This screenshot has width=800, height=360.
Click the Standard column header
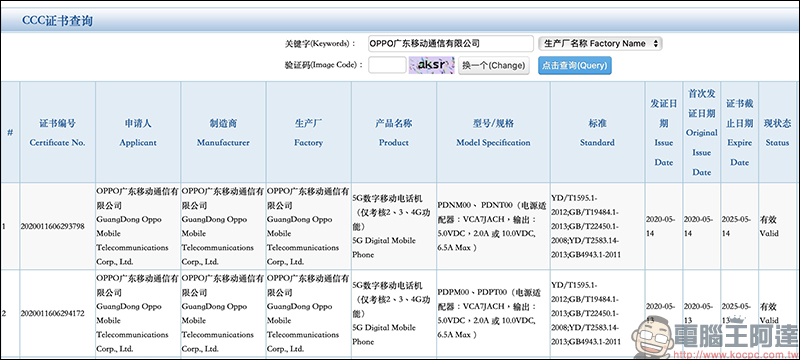click(x=597, y=133)
